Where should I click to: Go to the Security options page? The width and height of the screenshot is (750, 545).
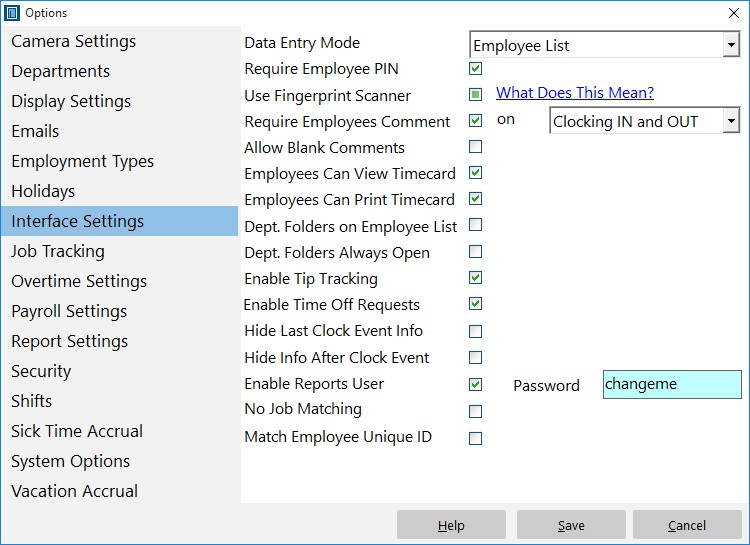point(41,371)
